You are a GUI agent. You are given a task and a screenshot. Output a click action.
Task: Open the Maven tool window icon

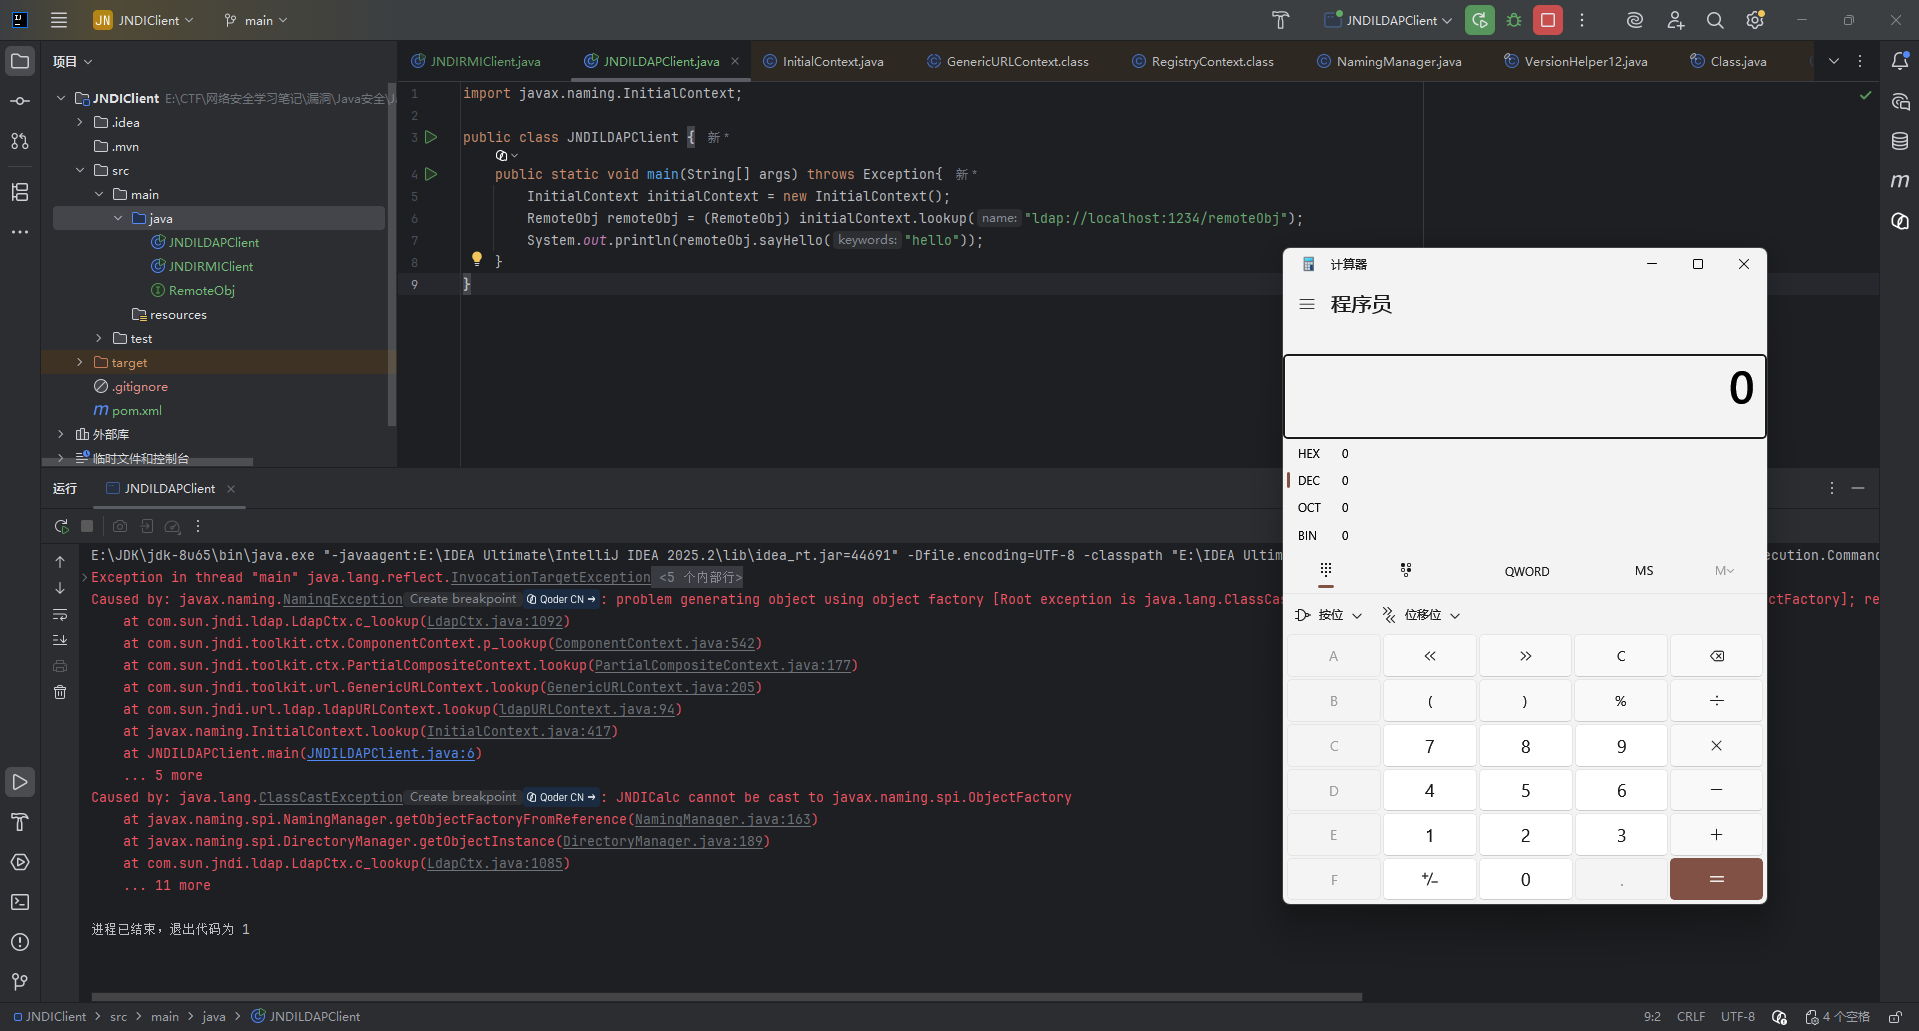click(1900, 181)
